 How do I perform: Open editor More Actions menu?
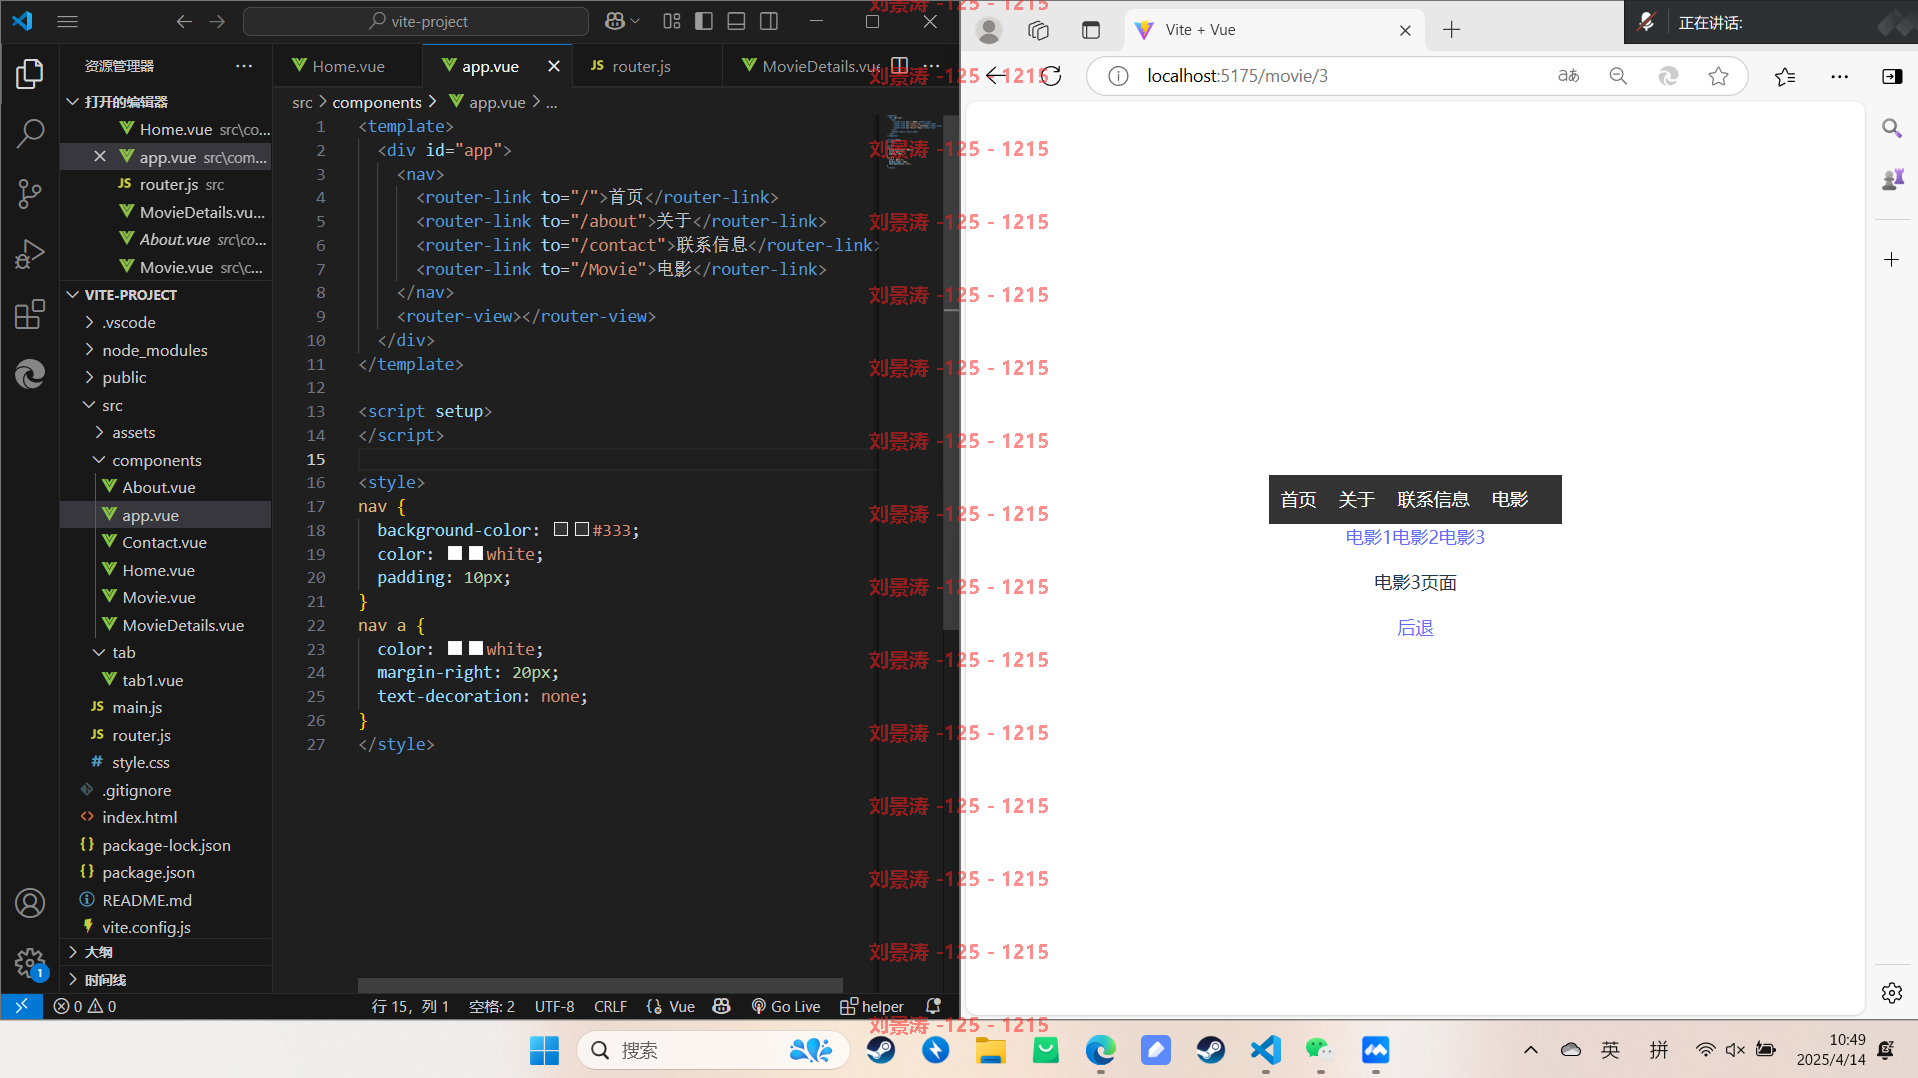click(x=931, y=66)
